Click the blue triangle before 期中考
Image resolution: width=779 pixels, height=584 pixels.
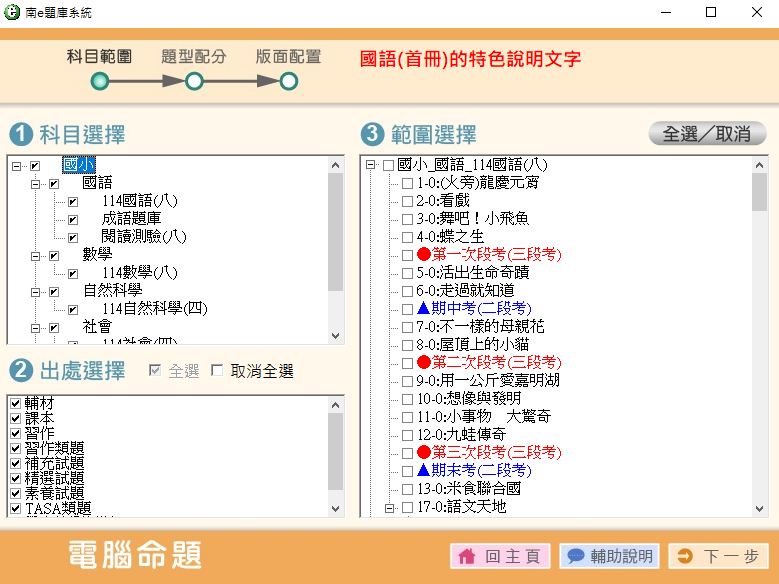tap(423, 308)
